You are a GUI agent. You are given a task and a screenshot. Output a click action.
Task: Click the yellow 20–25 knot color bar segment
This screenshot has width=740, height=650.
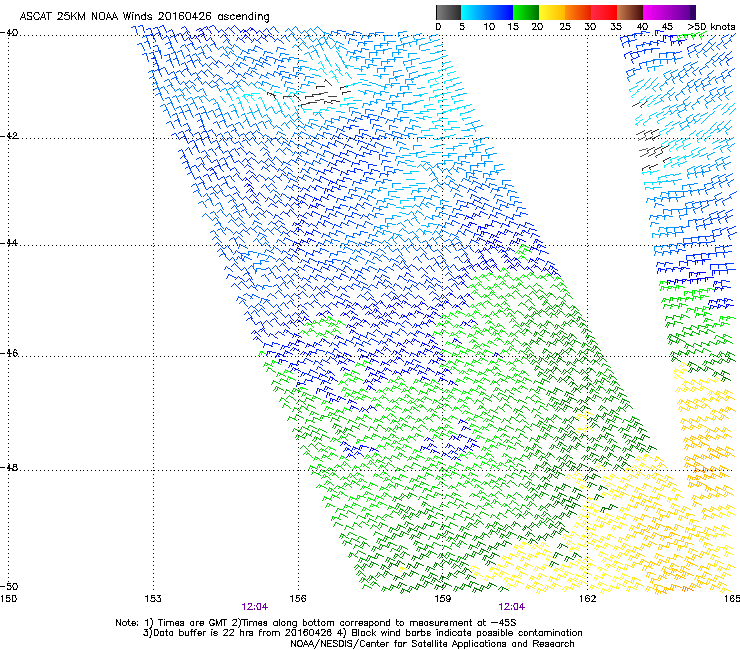(552, 12)
